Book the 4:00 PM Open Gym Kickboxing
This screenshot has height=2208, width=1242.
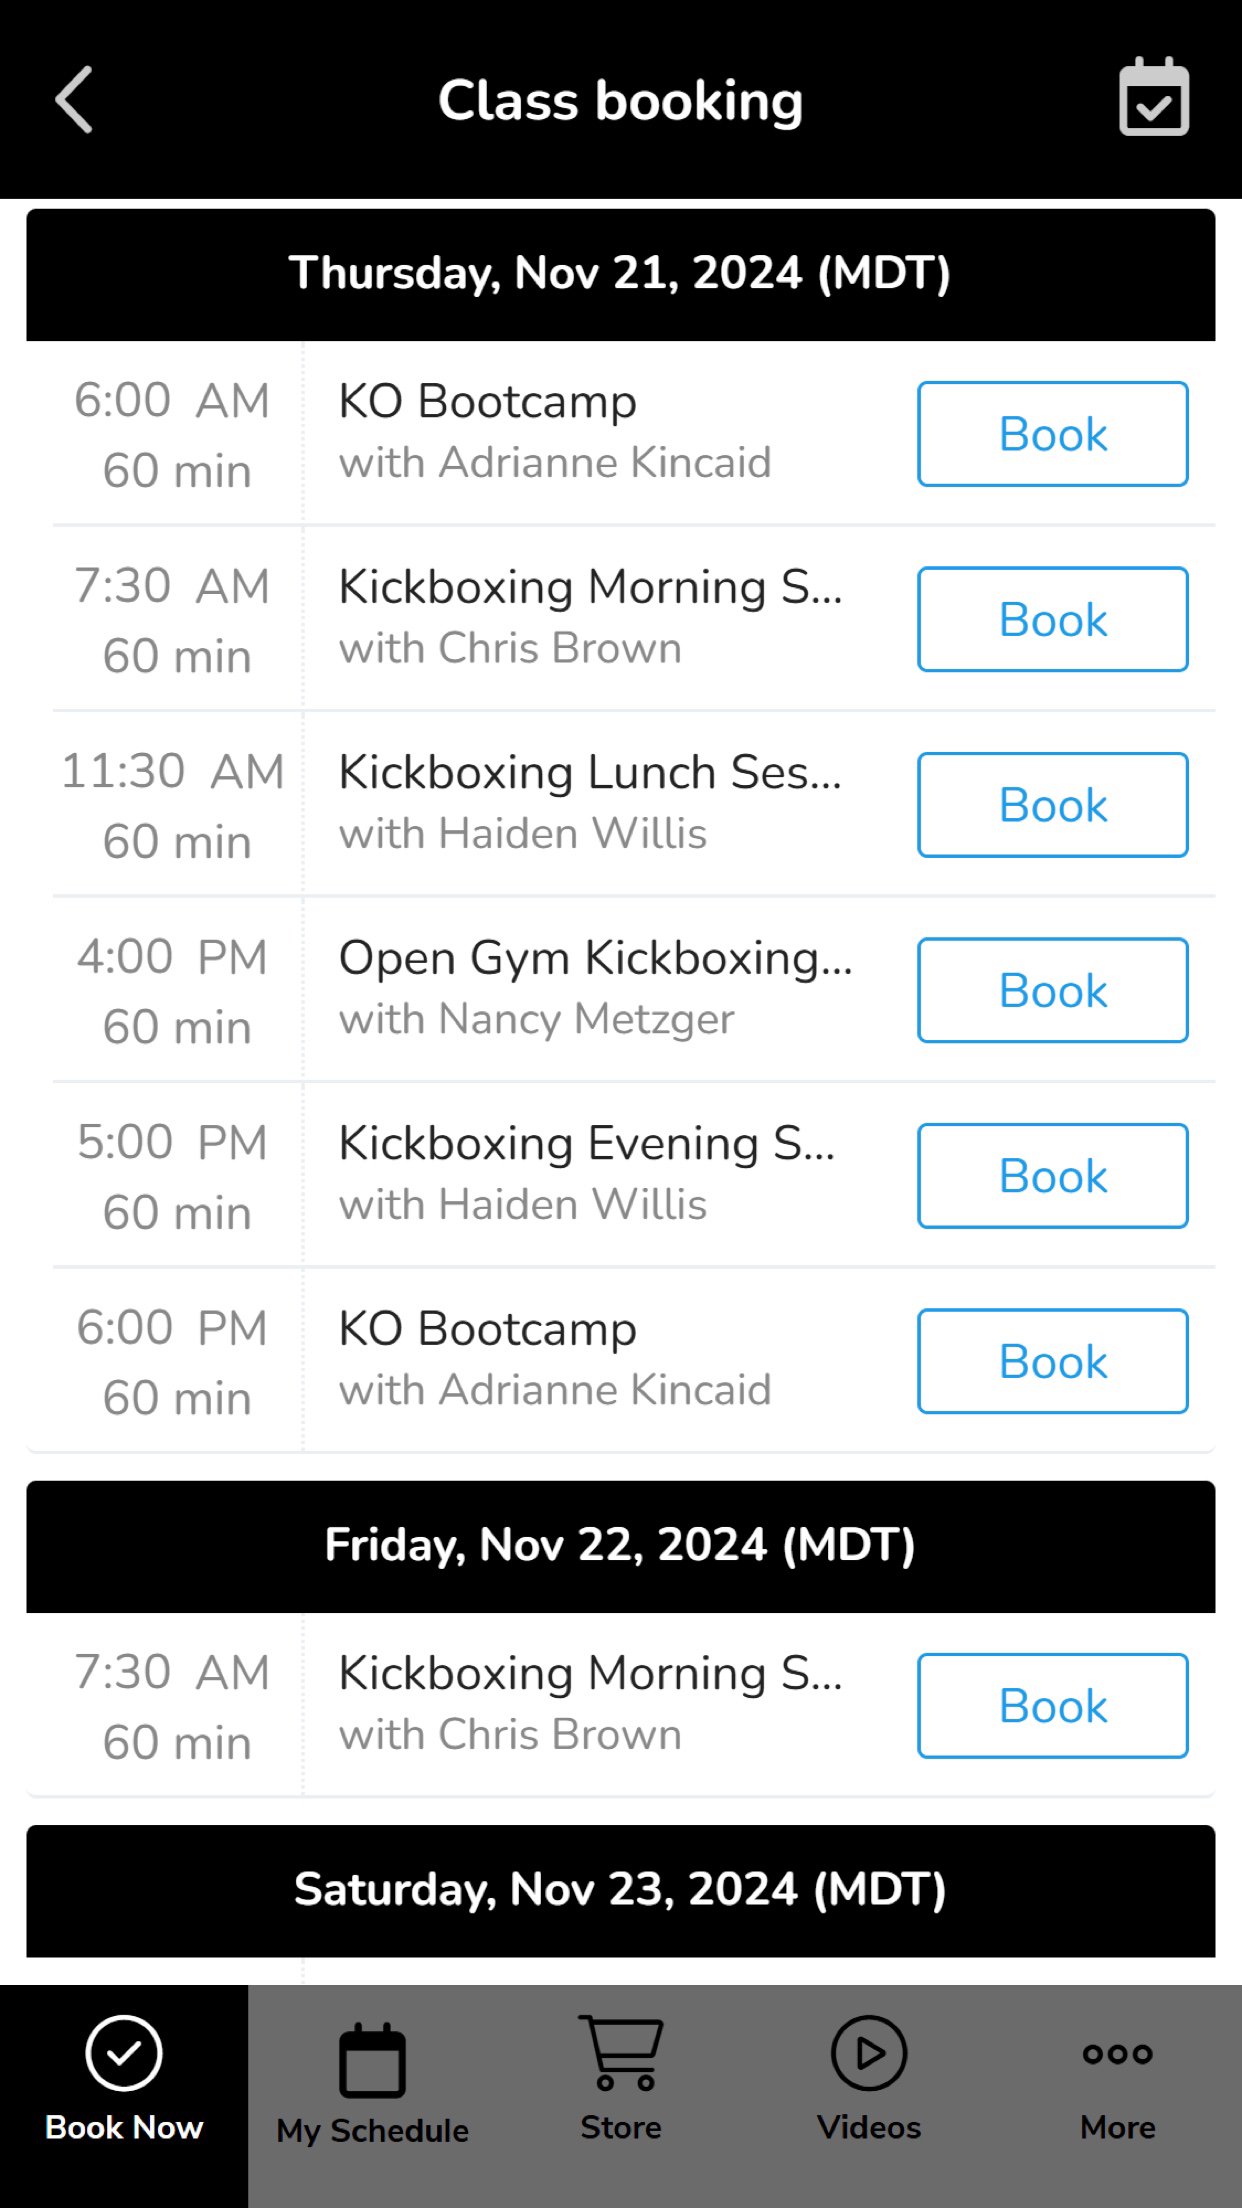coord(1052,990)
